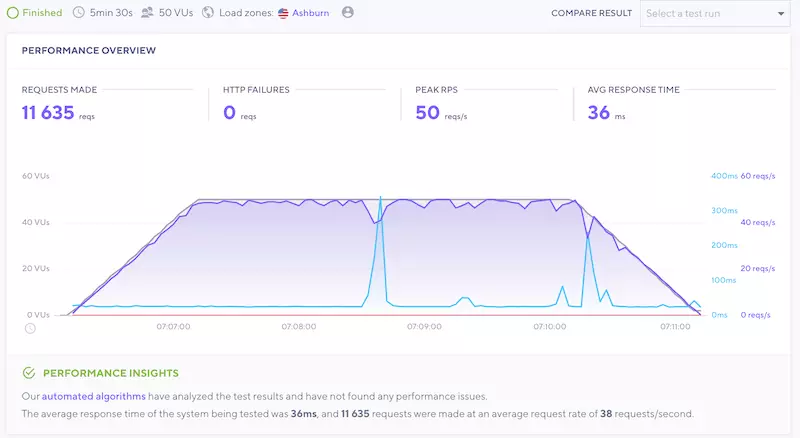This screenshot has width=800, height=438.
Task: Click the virtual users icon
Action: point(148,13)
